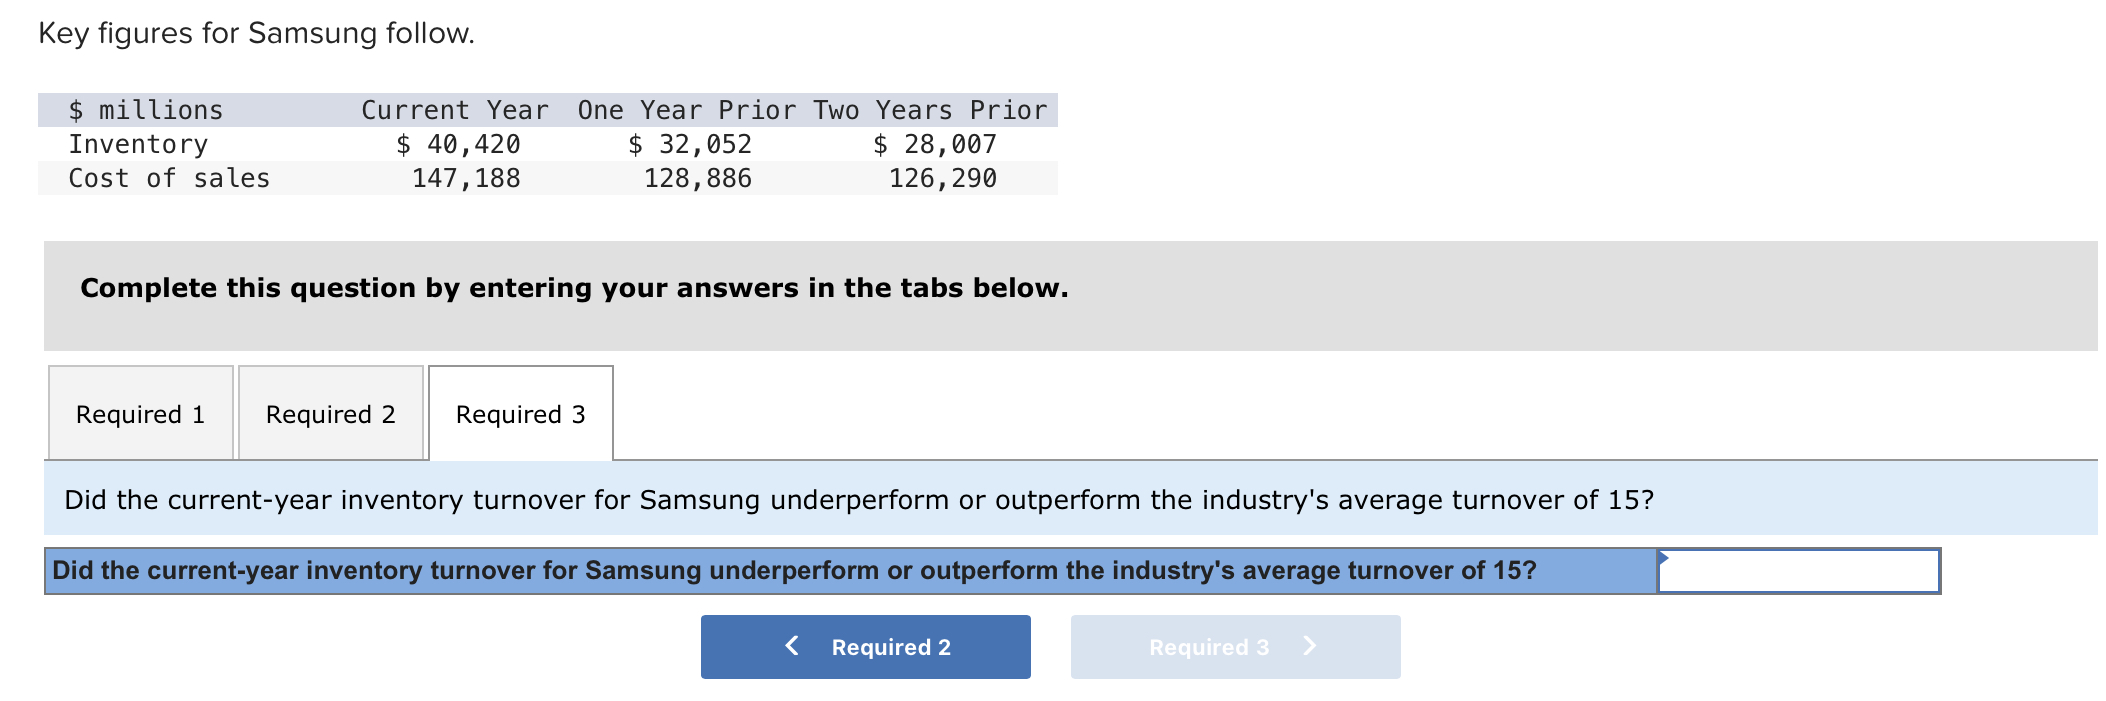Click the left chevron on Required 2 button

click(x=790, y=647)
